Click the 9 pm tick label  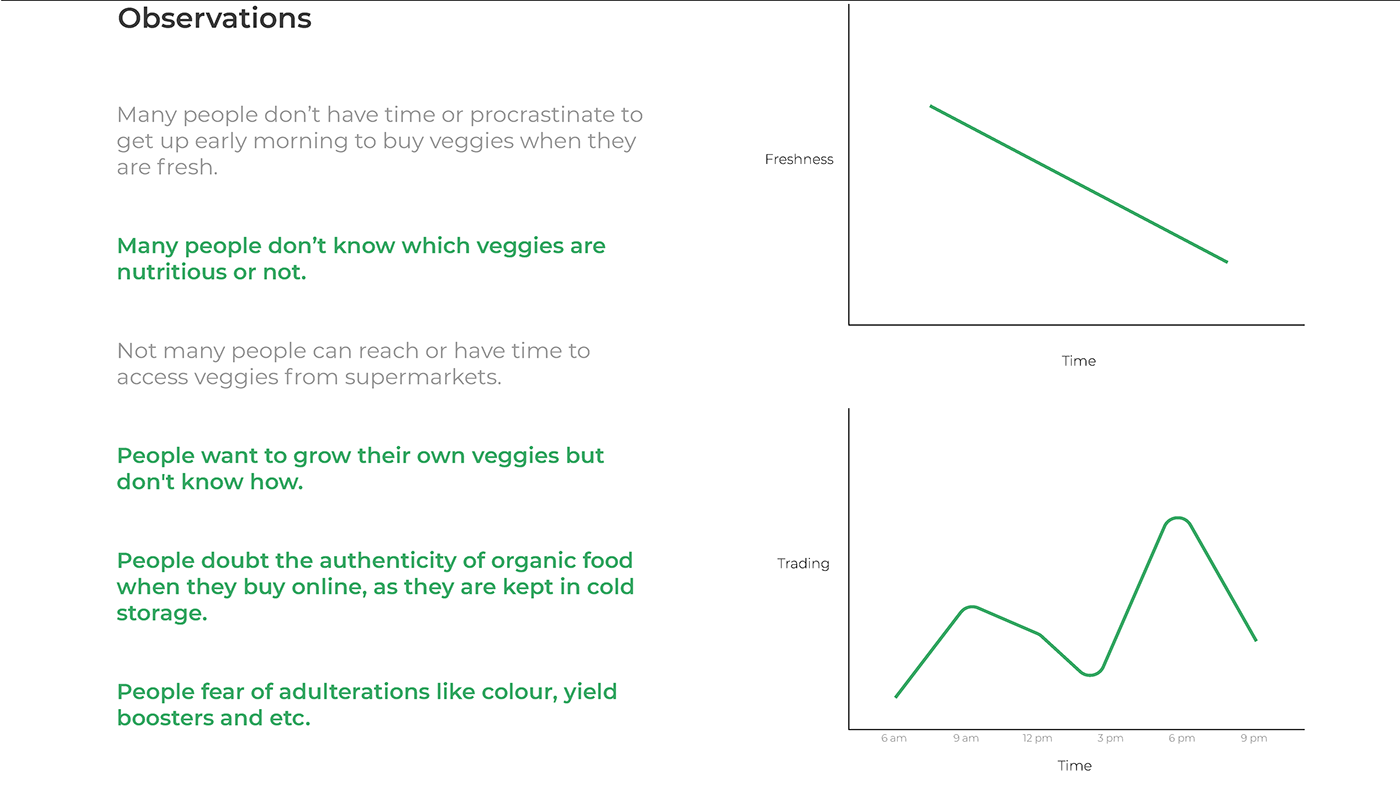pyautogui.click(x=1253, y=739)
